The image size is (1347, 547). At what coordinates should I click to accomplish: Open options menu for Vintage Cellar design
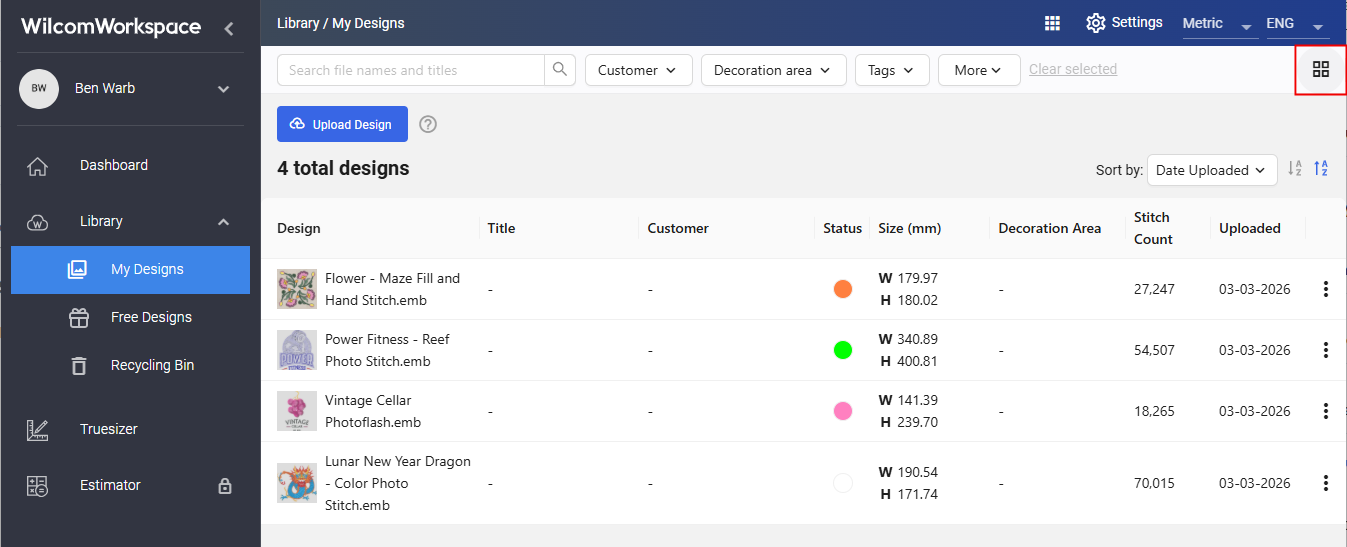coord(1325,411)
